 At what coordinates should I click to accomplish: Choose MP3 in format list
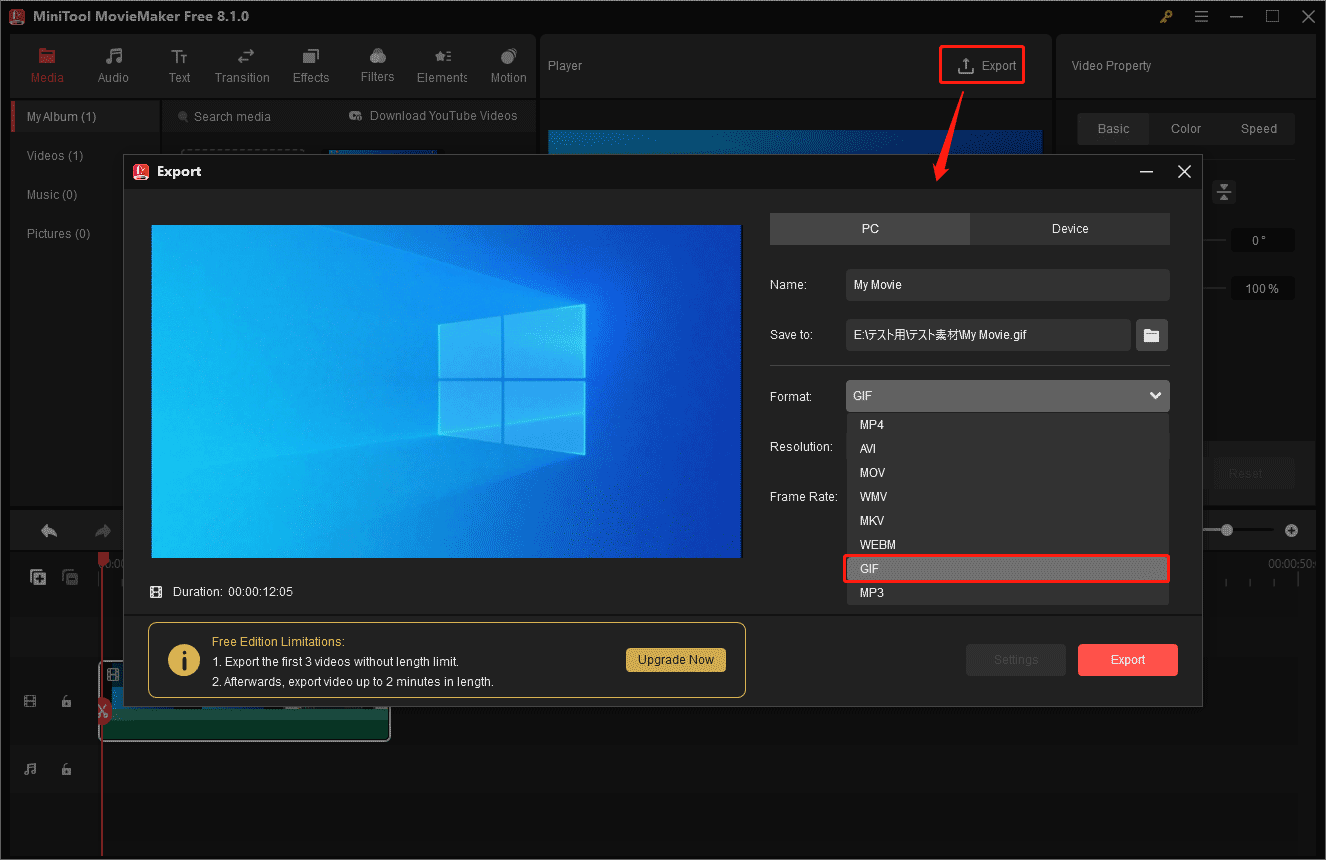click(x=1007, y=593)
